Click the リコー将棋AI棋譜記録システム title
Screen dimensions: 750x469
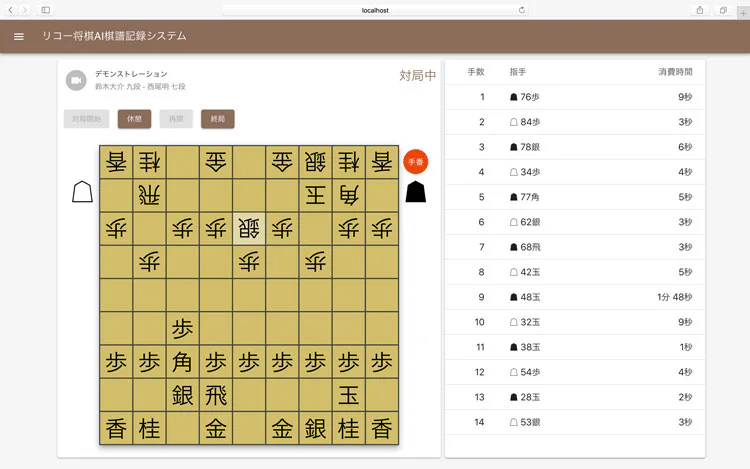point(113,36)
